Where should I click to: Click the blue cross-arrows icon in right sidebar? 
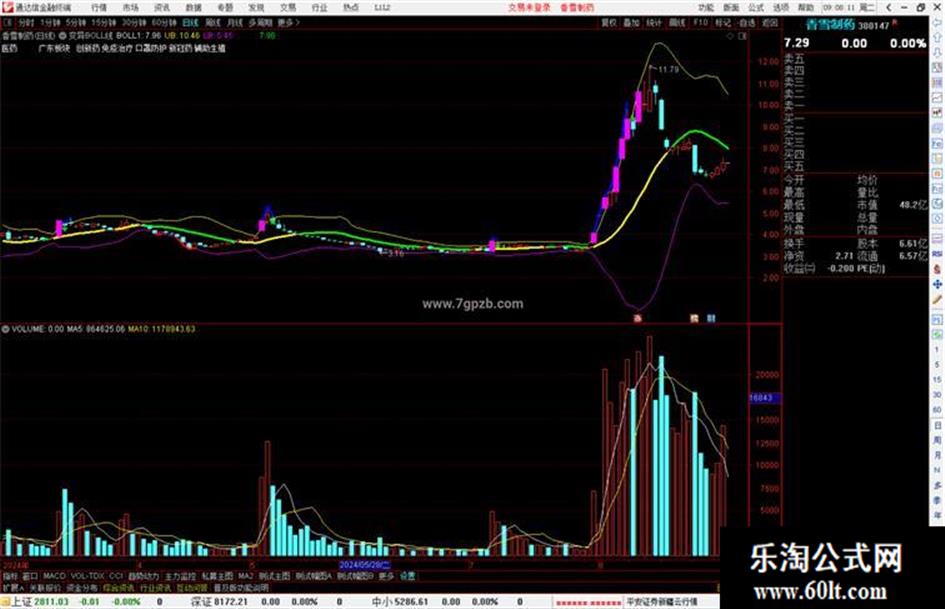tap(937, 284)
